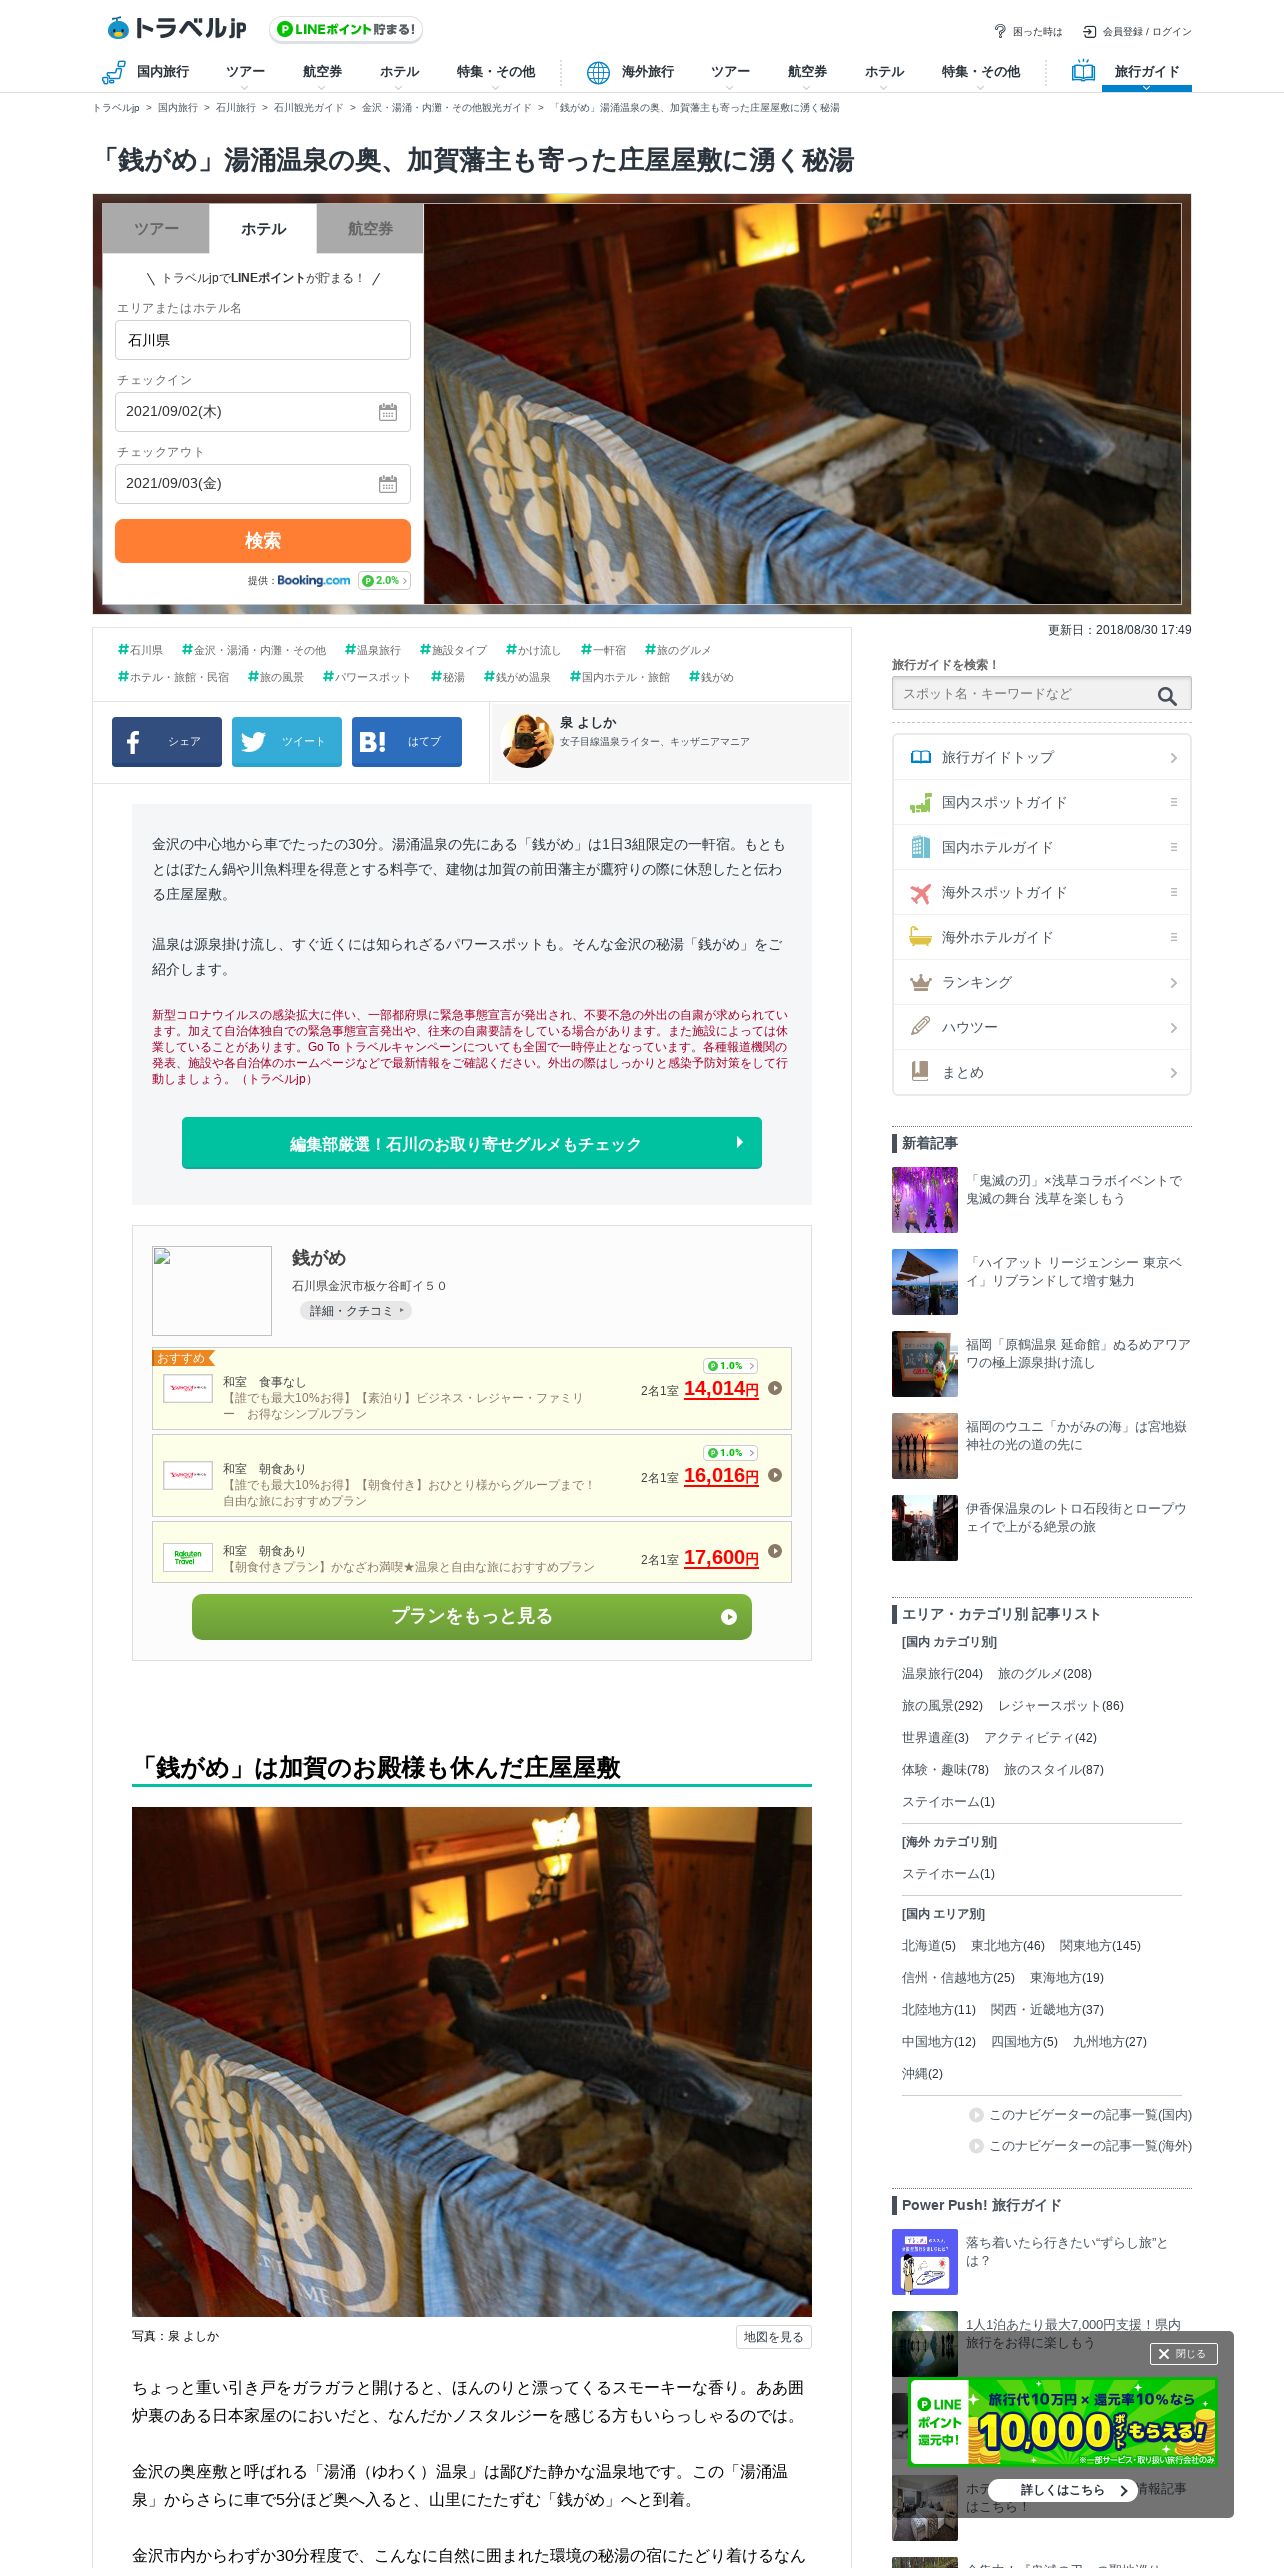Click the guide search magnifier icon
The width and height of the screenshot is (1284, 2568).
(x=1167, y=696)
